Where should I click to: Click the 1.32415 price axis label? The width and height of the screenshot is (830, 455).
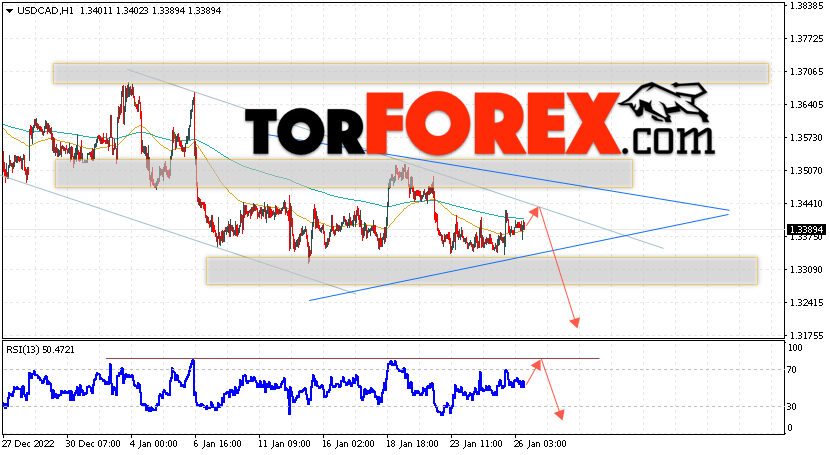[x=806, y=303]
